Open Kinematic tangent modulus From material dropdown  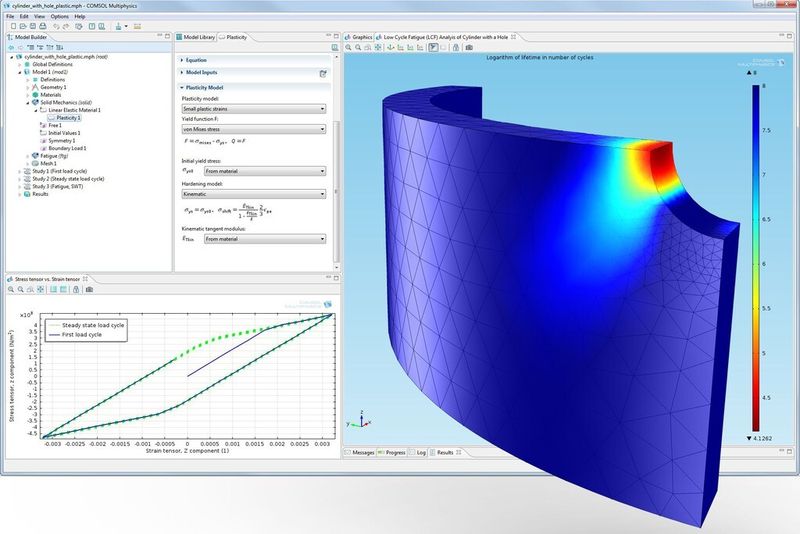pos(265,239)
